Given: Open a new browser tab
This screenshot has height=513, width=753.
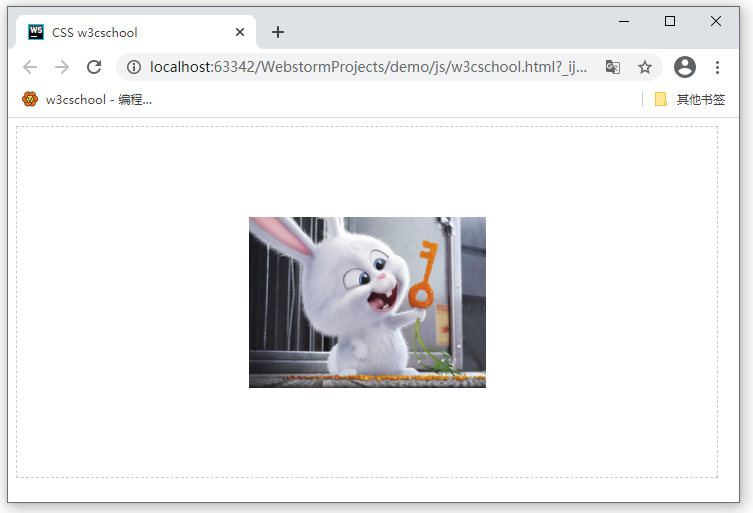Looking at the screenshot, I should click(278, 32).
